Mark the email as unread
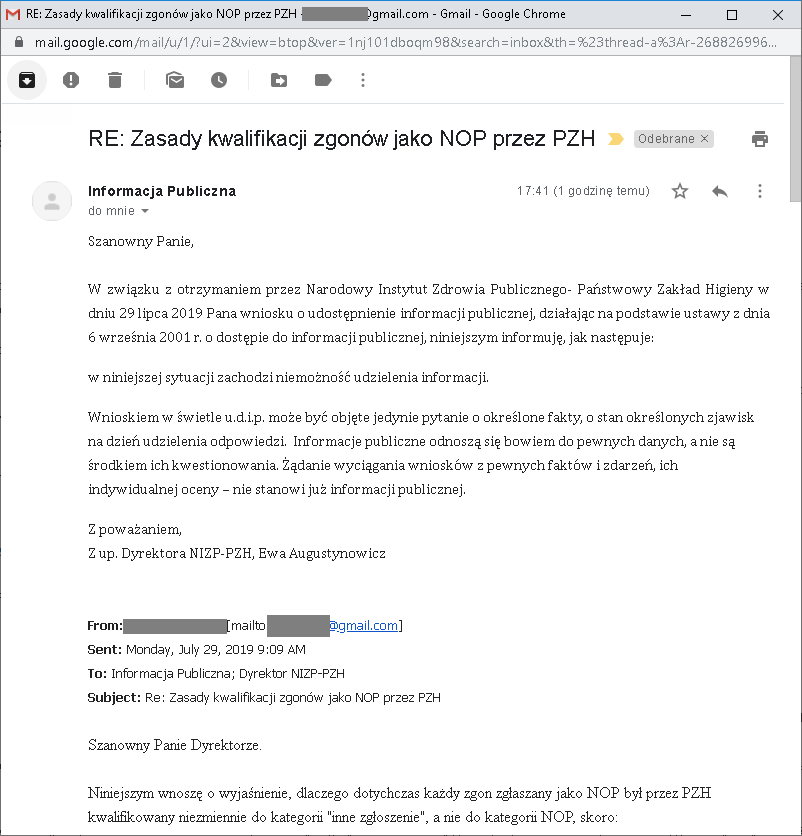 click(x=175, y=80)
